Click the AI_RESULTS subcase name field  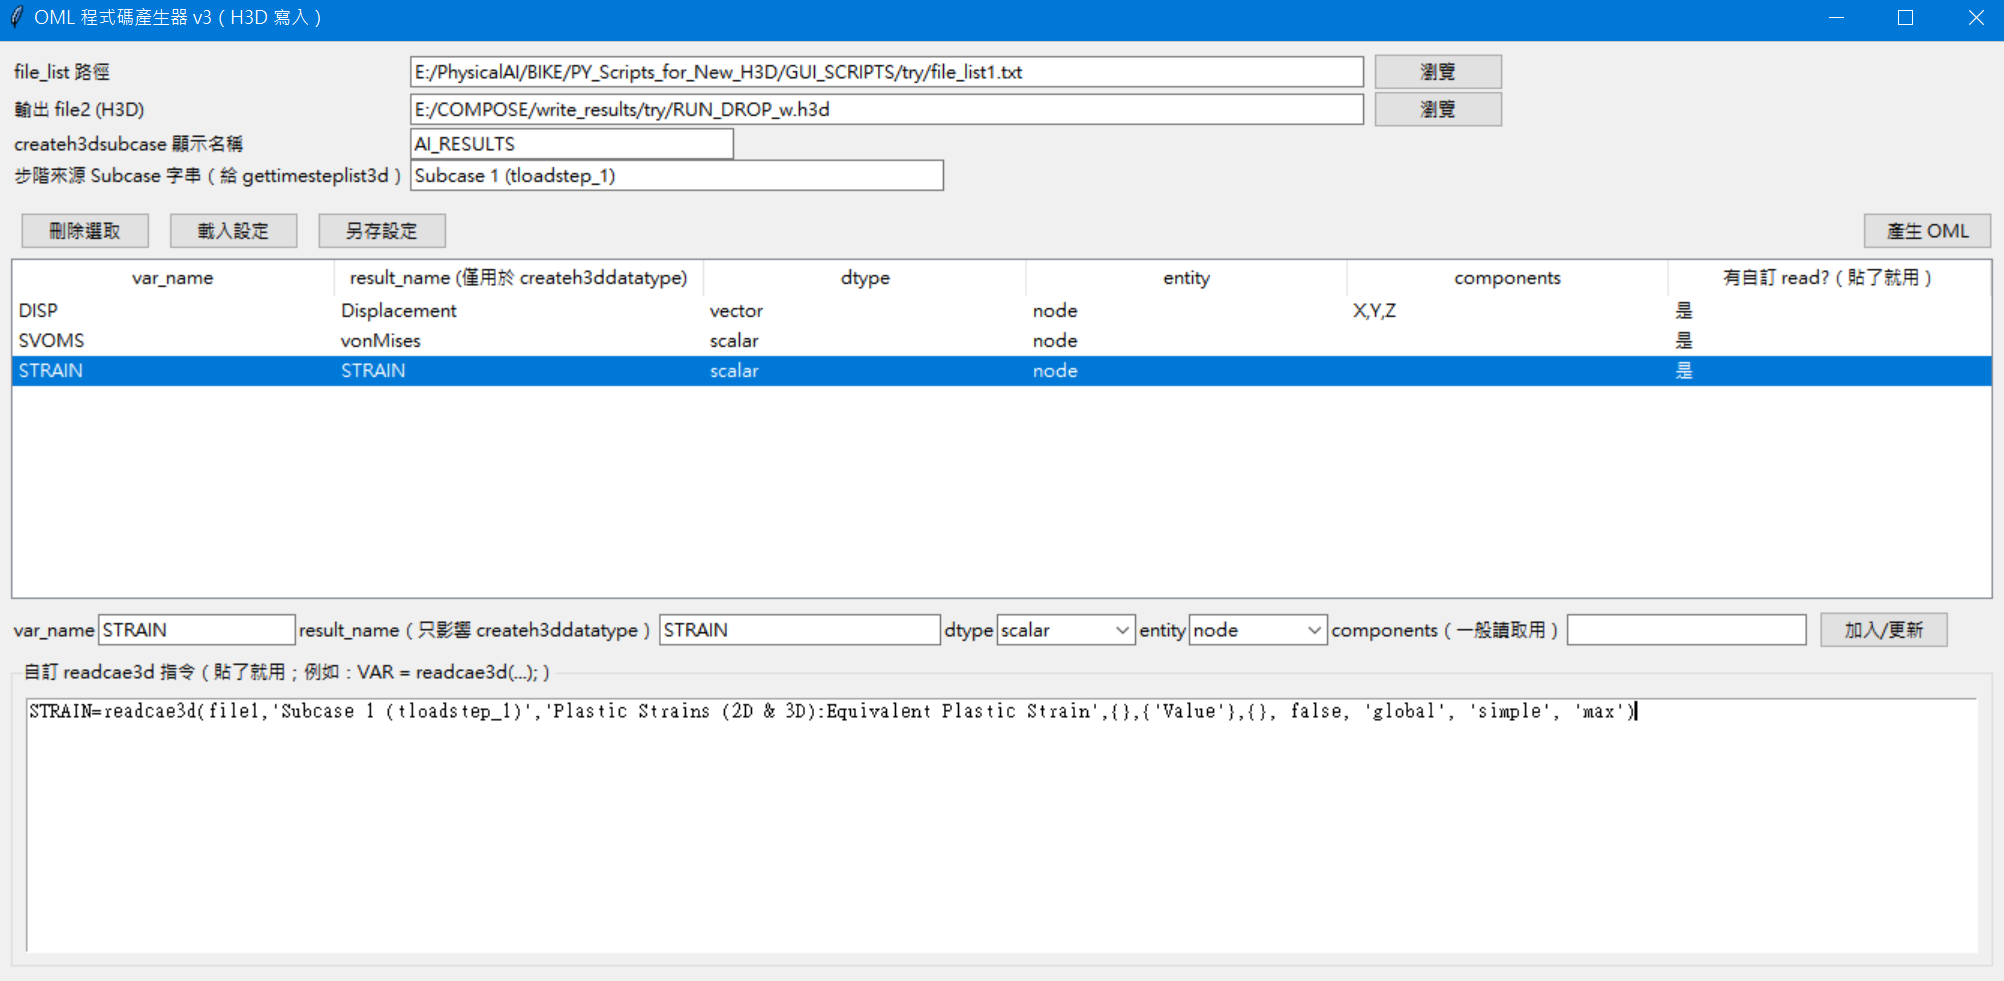pyautogui.click(x=571, y=144)
